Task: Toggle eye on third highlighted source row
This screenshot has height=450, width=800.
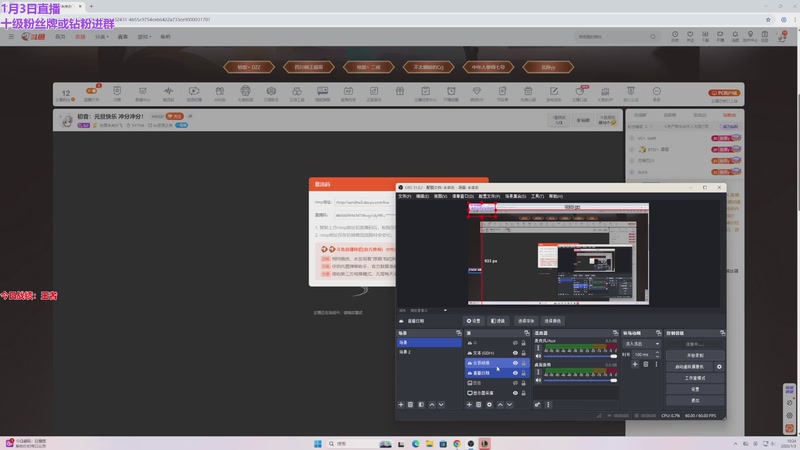Action: click(x=515, y=363)
